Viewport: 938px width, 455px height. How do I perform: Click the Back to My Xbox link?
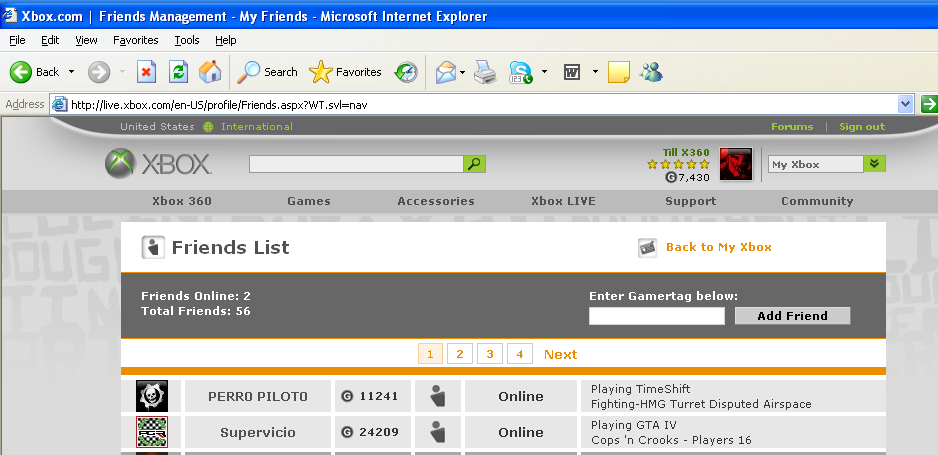point(719,247)
